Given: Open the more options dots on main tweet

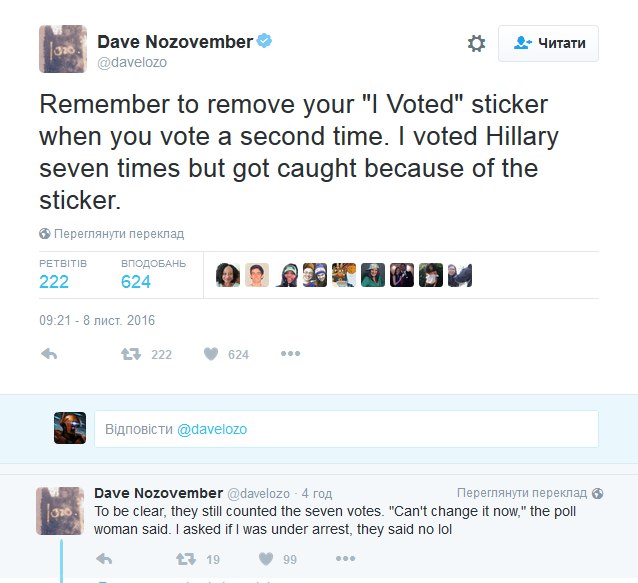Looking at the screenshot, I should (291, 354).
